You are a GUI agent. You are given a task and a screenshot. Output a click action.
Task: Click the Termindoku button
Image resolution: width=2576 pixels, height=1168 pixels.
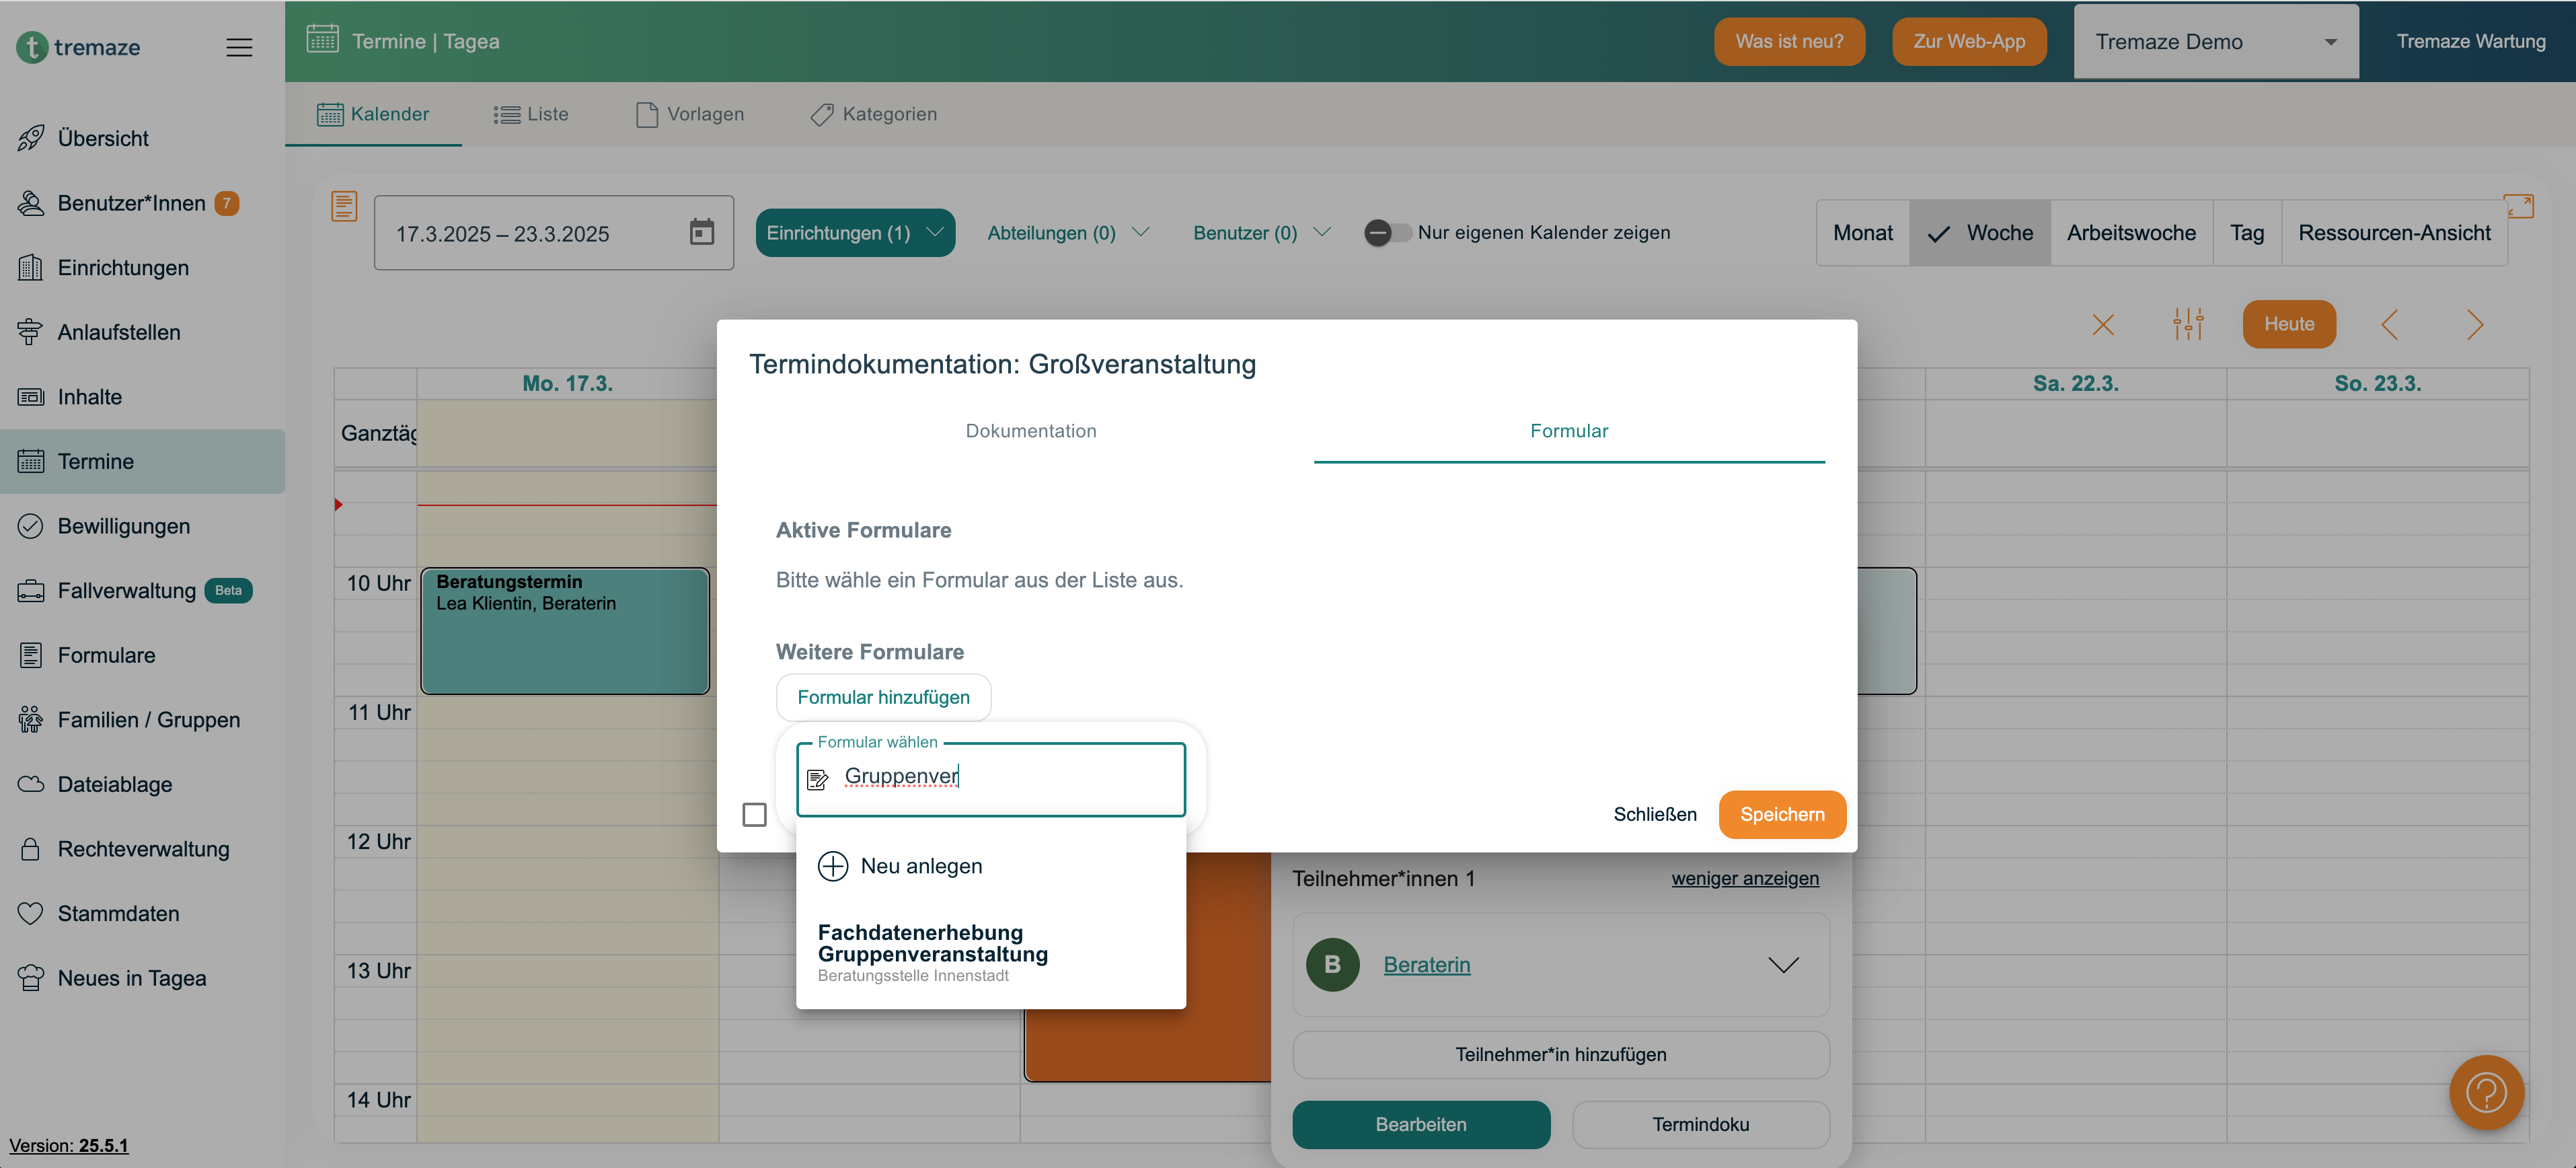pyautogui.click(x=1701, y=1125)
